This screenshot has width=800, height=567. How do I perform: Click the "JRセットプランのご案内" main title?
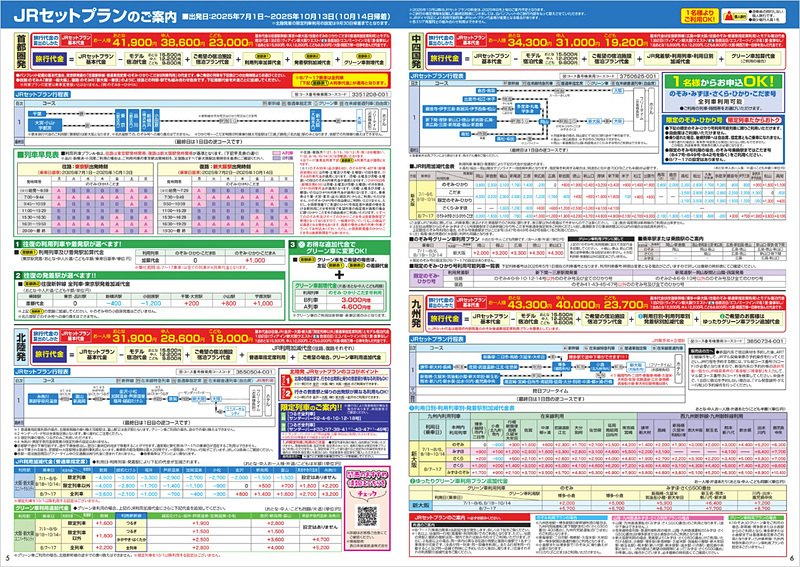point(95,15)
